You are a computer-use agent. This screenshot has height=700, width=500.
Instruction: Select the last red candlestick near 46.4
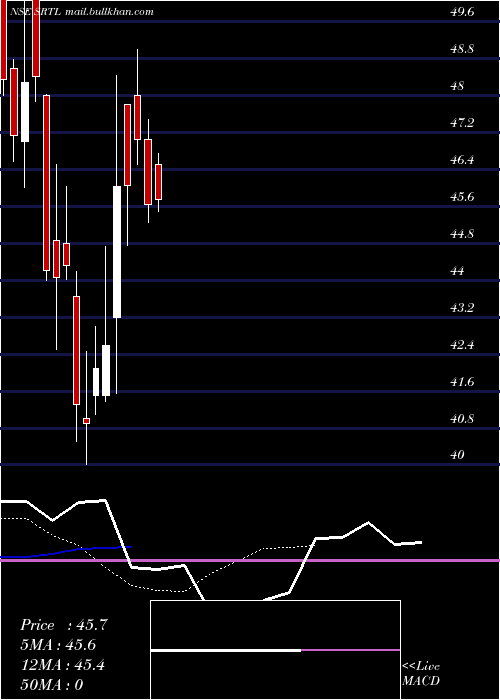tap(158, 182)
